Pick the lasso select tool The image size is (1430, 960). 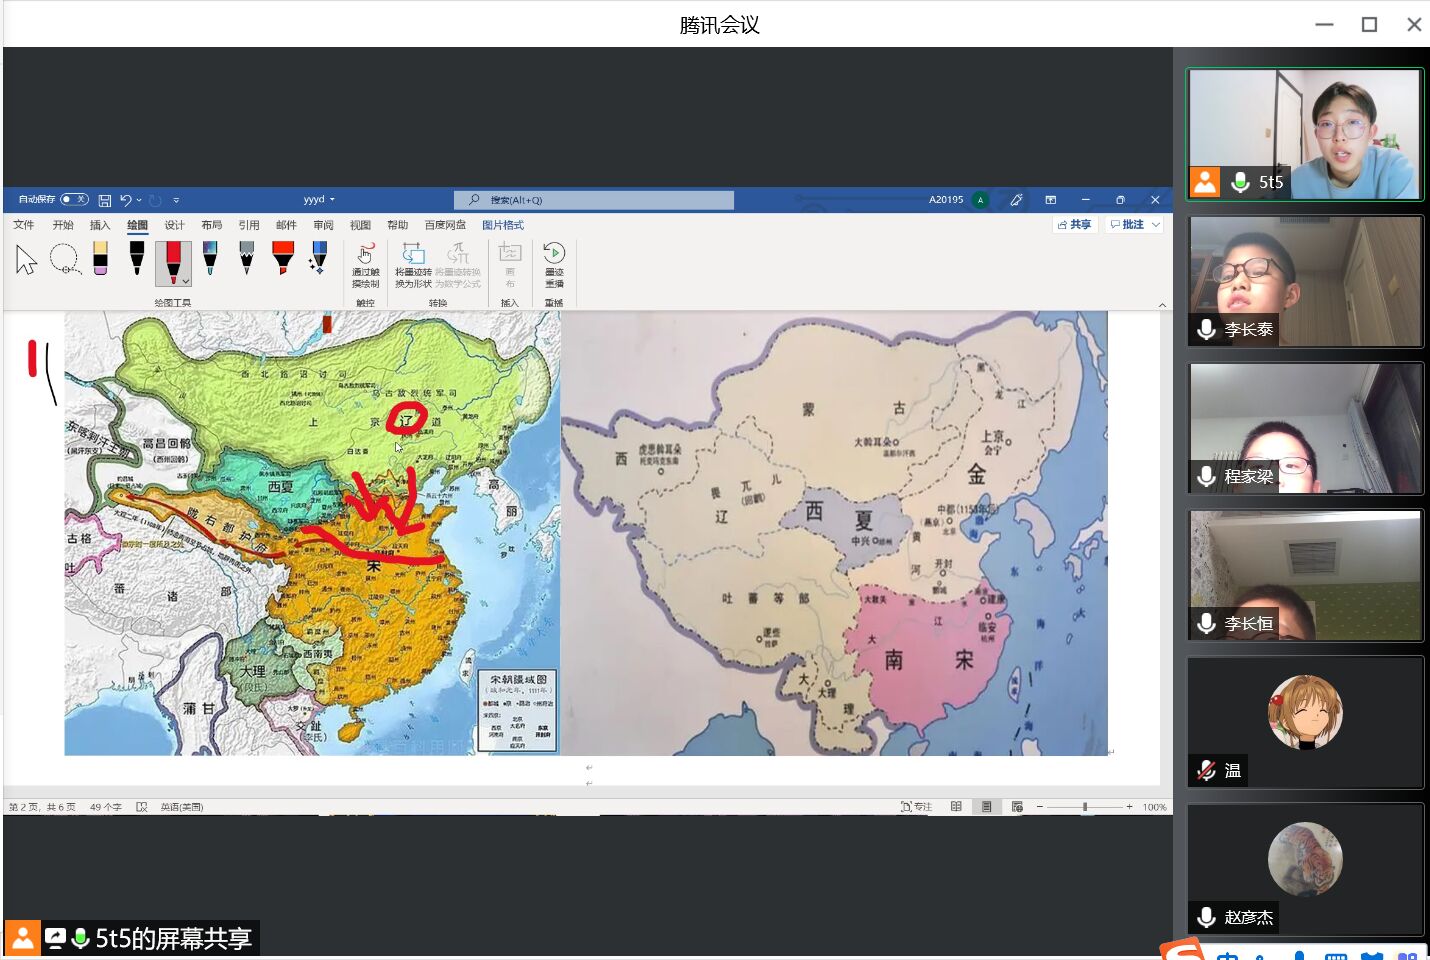[x=65, y=259]
